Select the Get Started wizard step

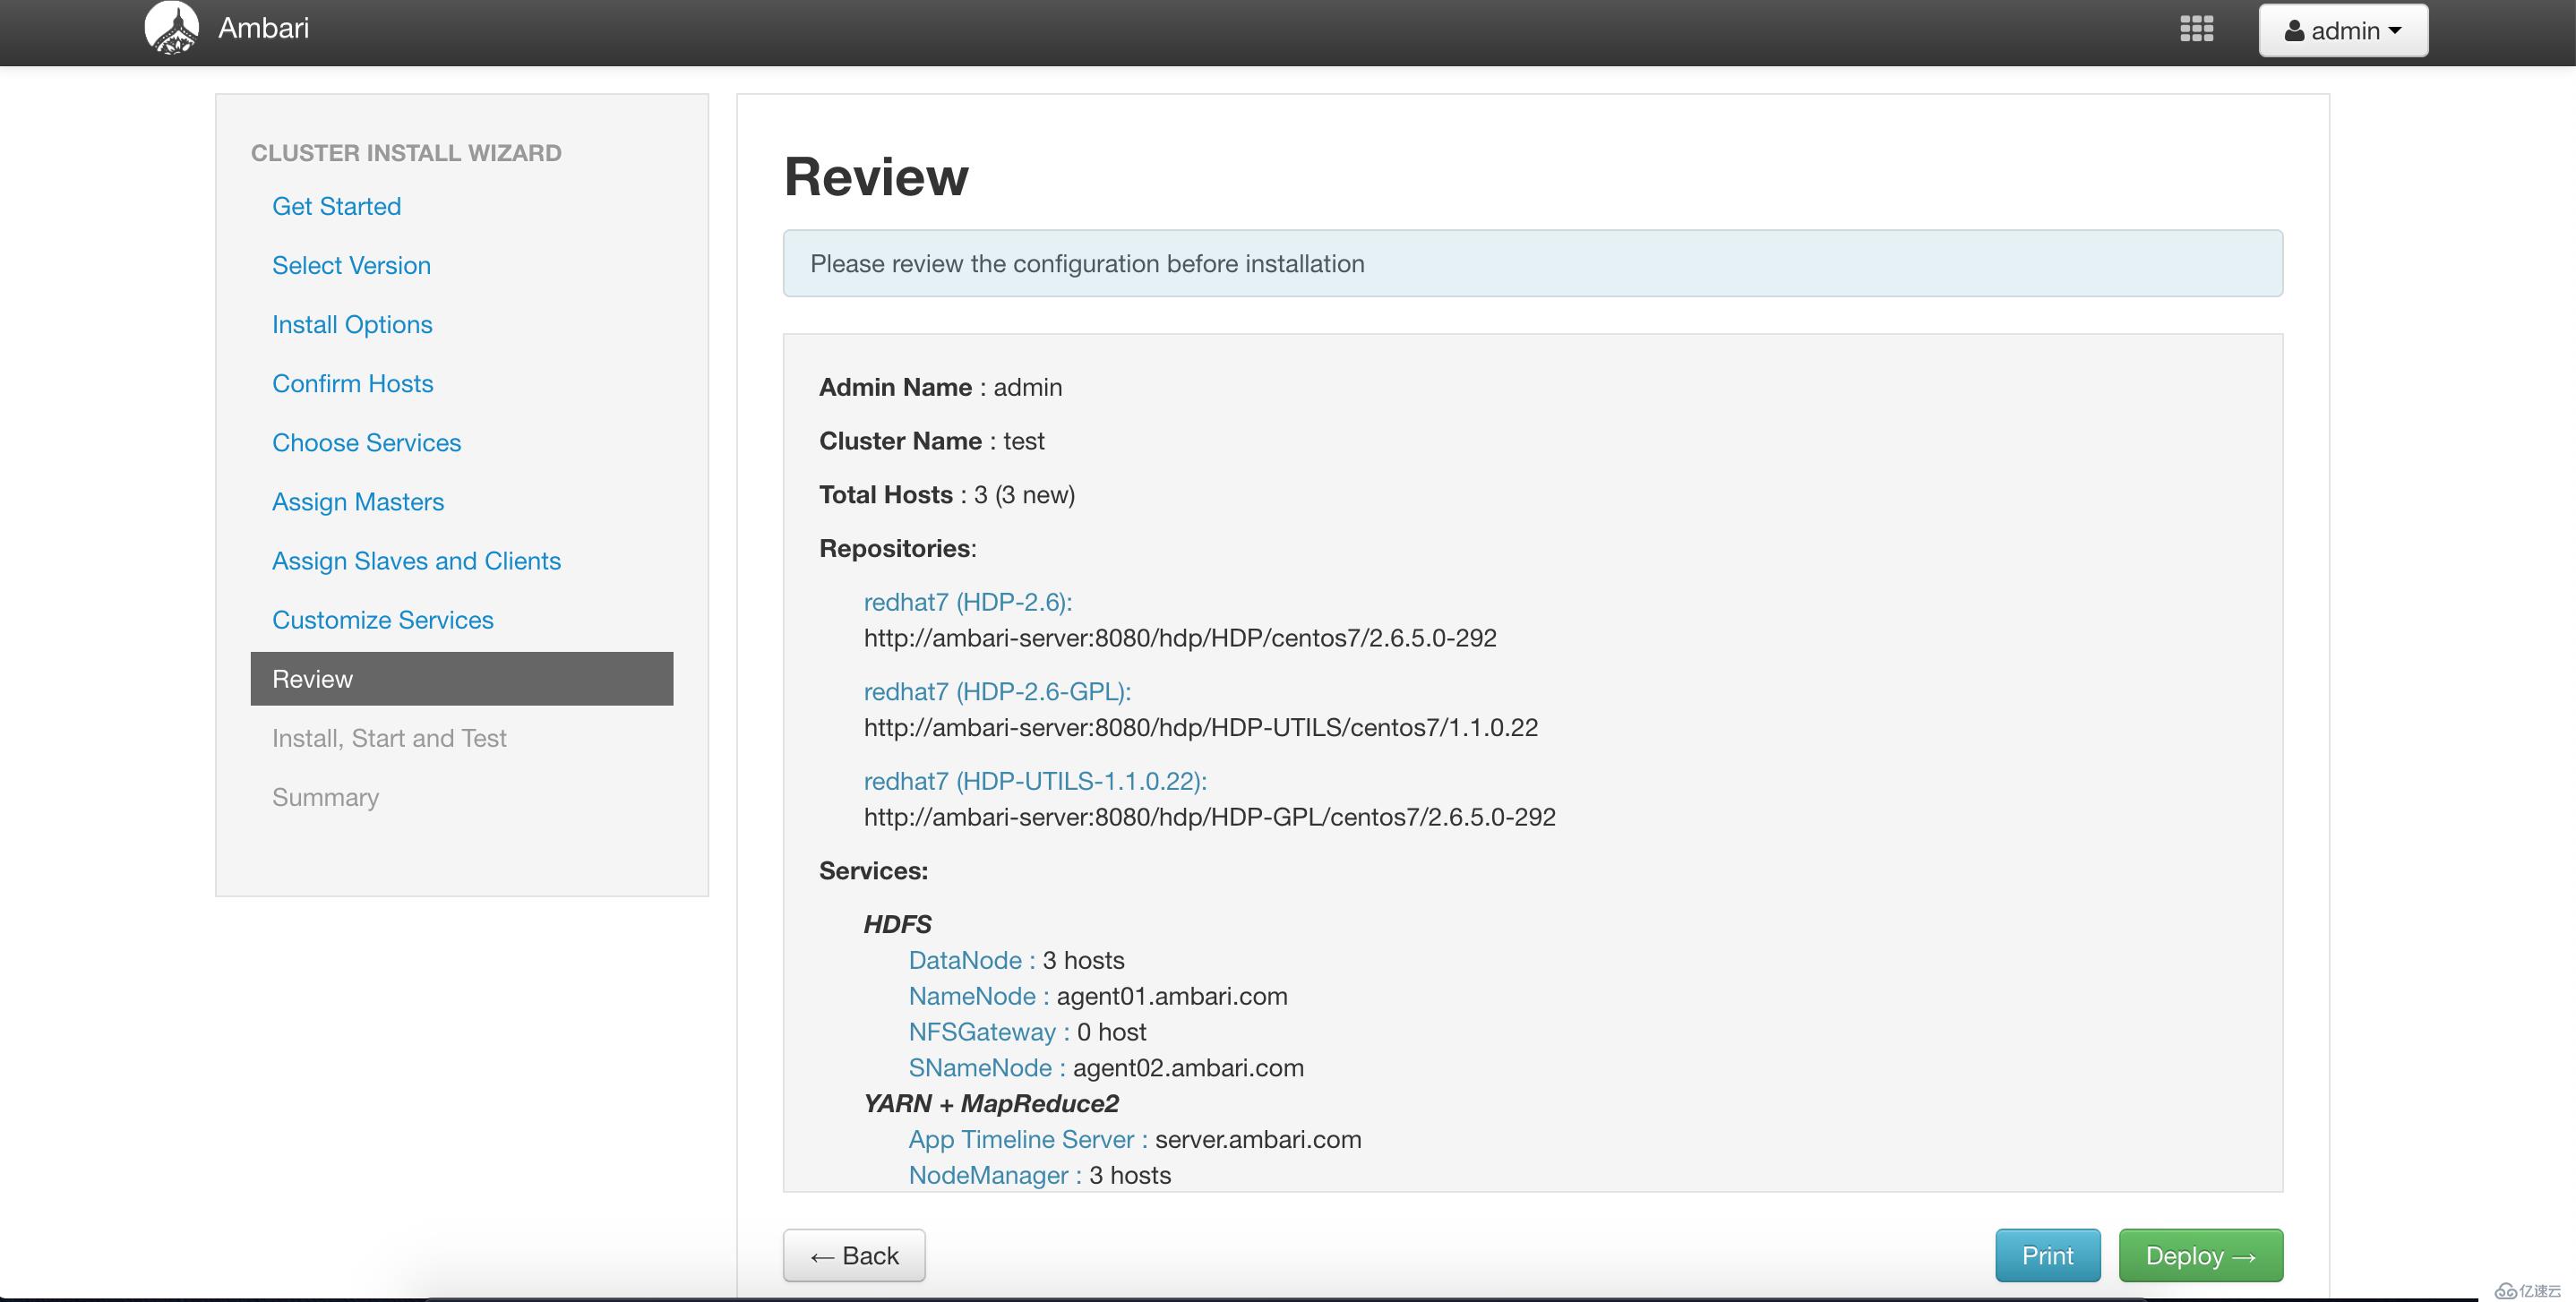[x=337, y=206]
